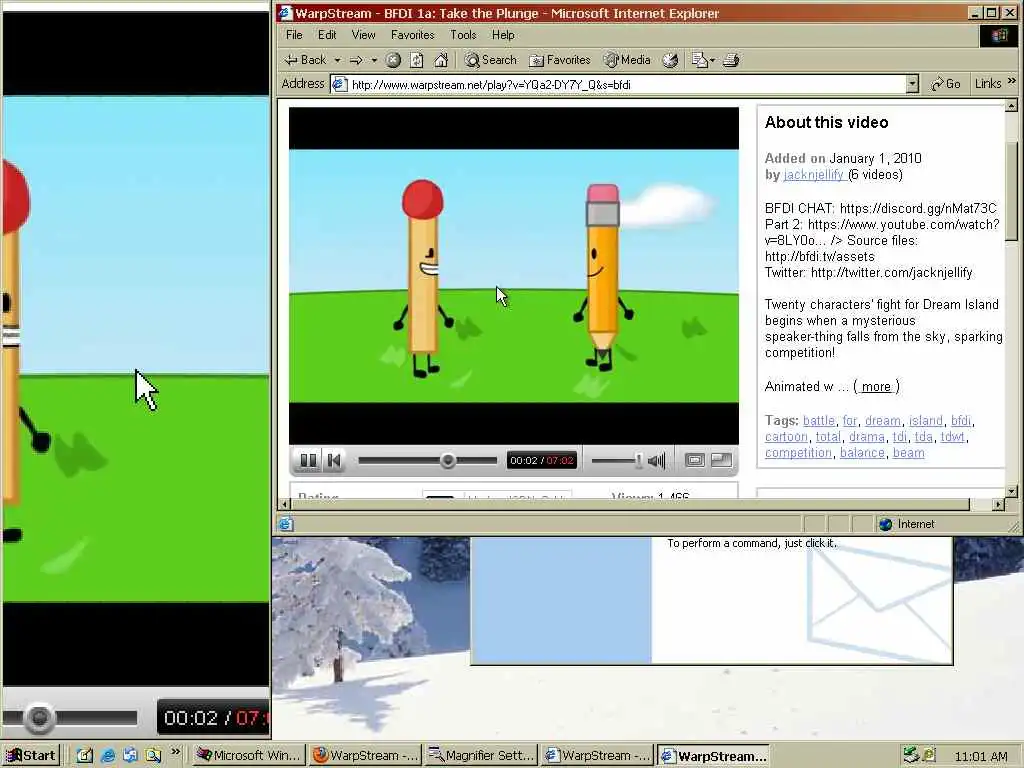
Task: Click the 00:02 / 07:02 time display
Action: click(542, 460)
